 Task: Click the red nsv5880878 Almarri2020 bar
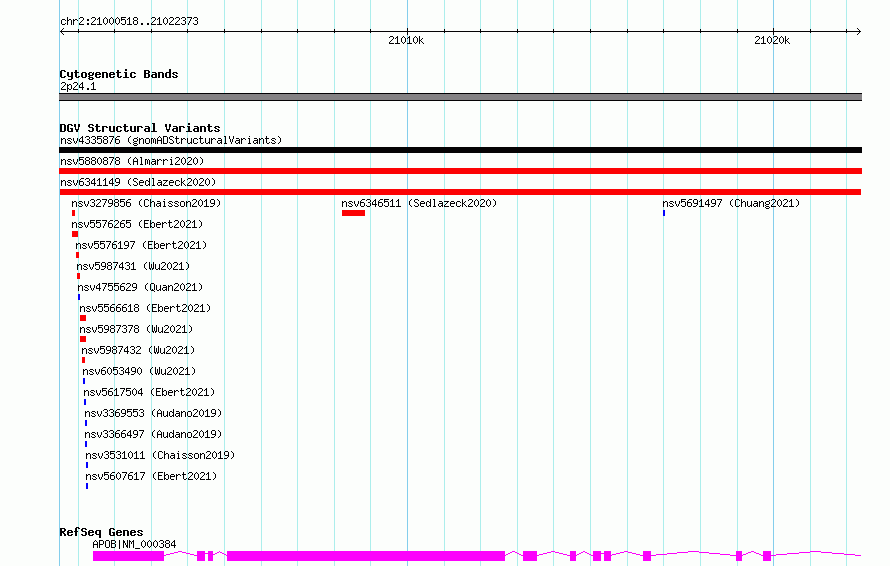(x=460, y=171)
